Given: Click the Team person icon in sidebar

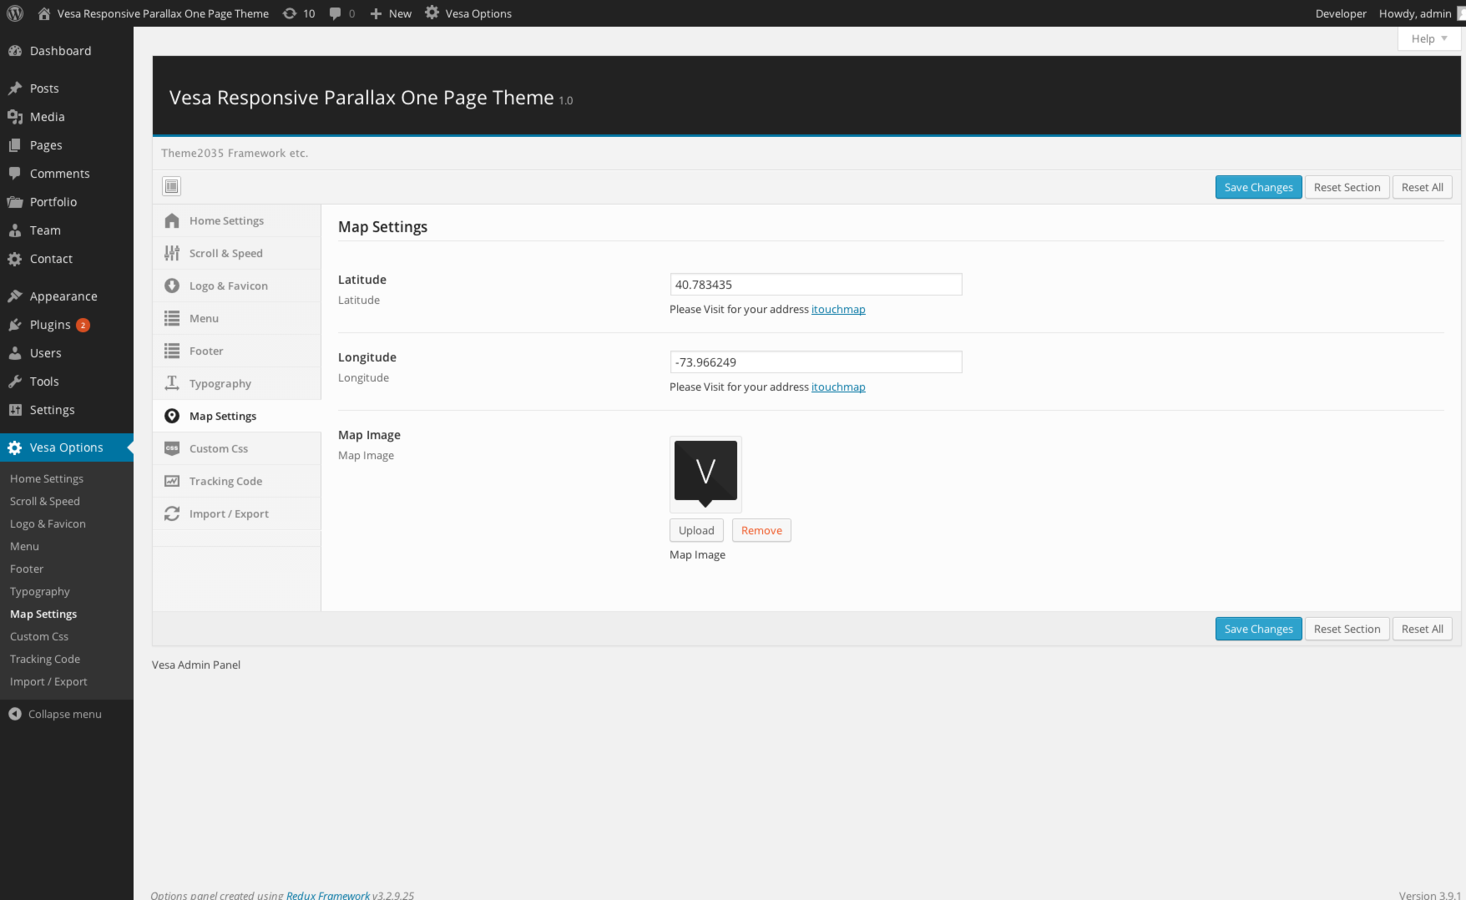Looking at the screenshot, I should 15,230.
